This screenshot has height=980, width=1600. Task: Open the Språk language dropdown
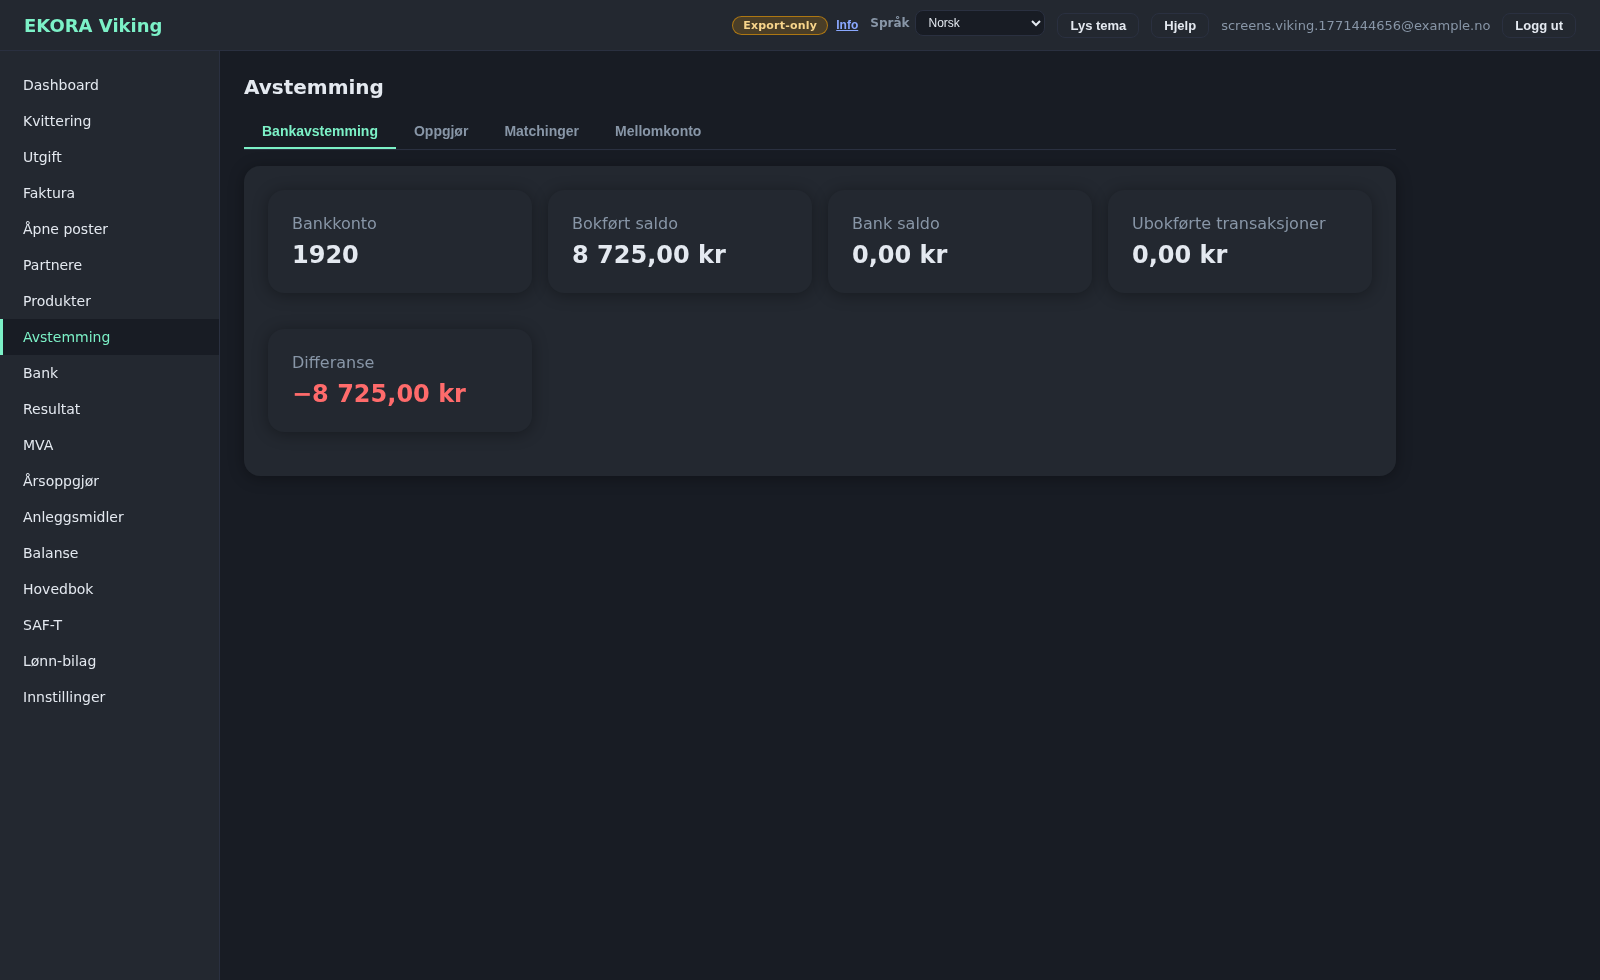point(979,23)
